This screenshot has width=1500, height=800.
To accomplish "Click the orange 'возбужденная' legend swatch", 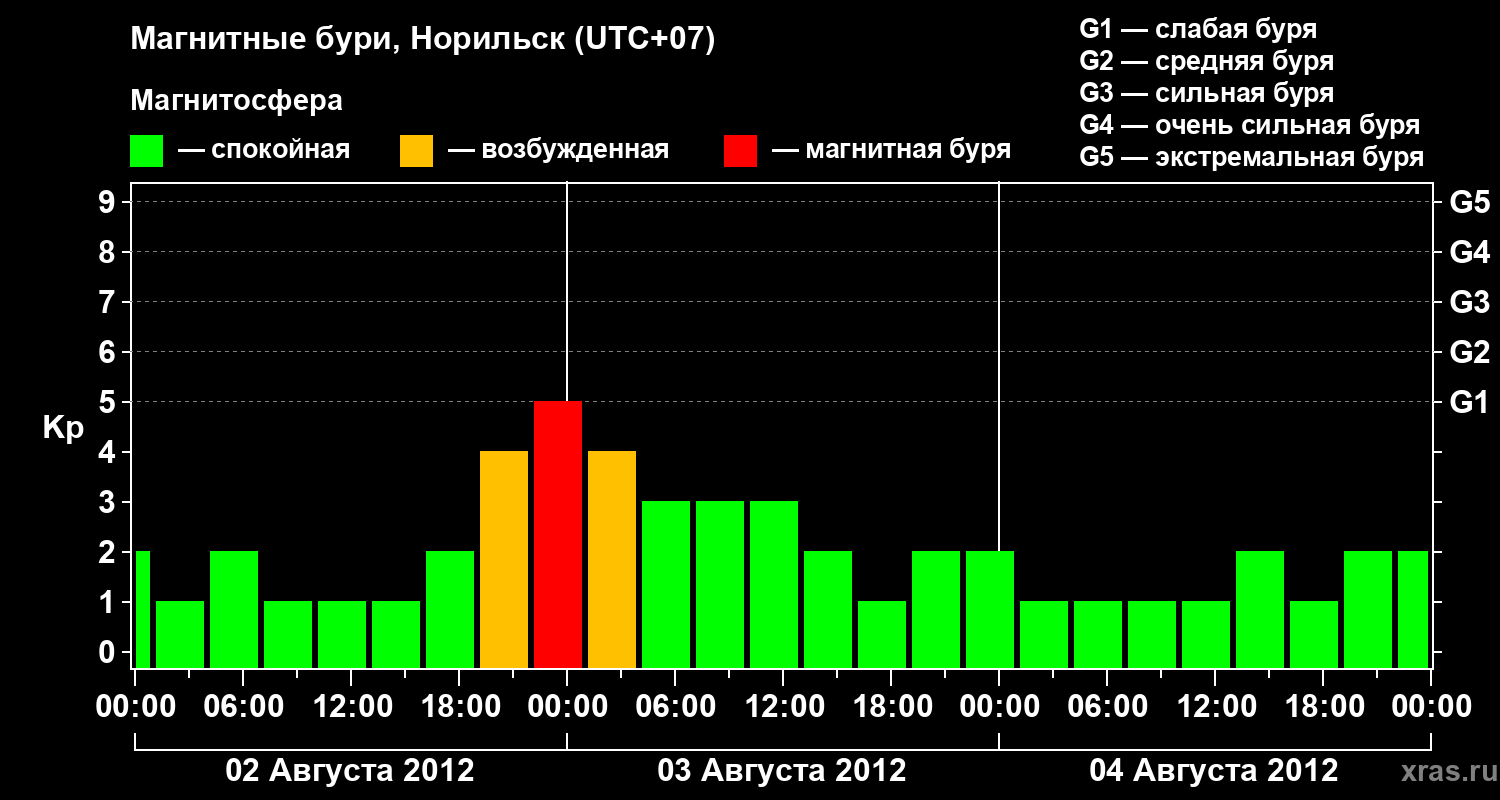I will tap(416, 151).
